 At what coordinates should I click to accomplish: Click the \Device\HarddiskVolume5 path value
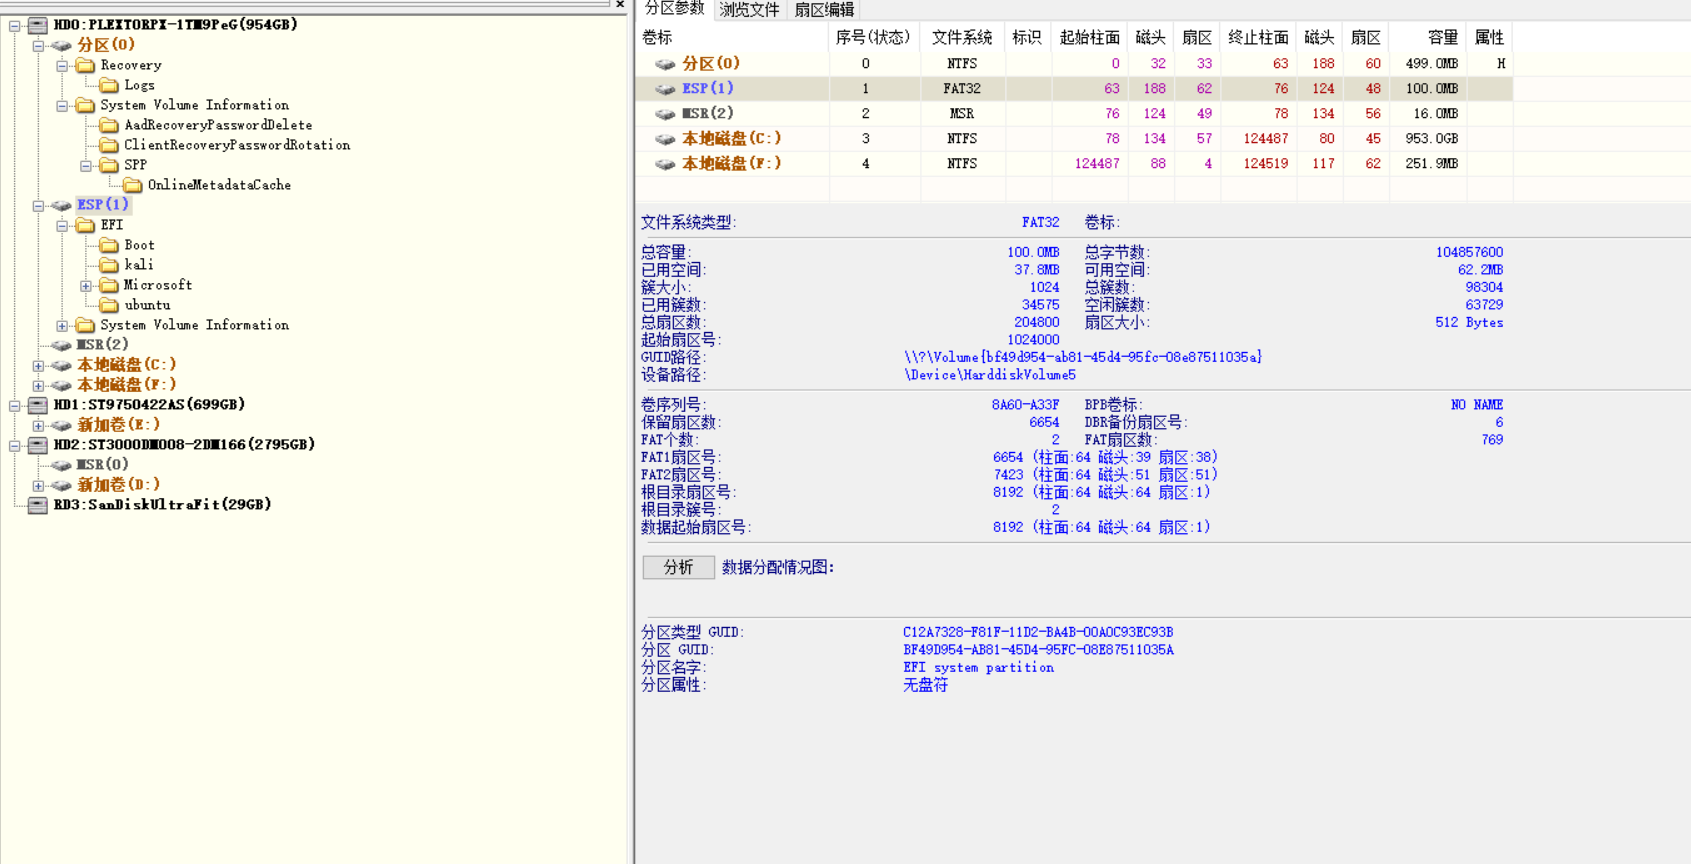[x=990, y=375]
